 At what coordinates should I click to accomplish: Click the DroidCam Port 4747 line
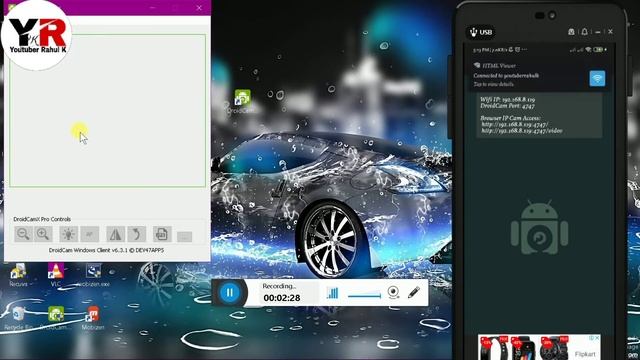(507, 106)
